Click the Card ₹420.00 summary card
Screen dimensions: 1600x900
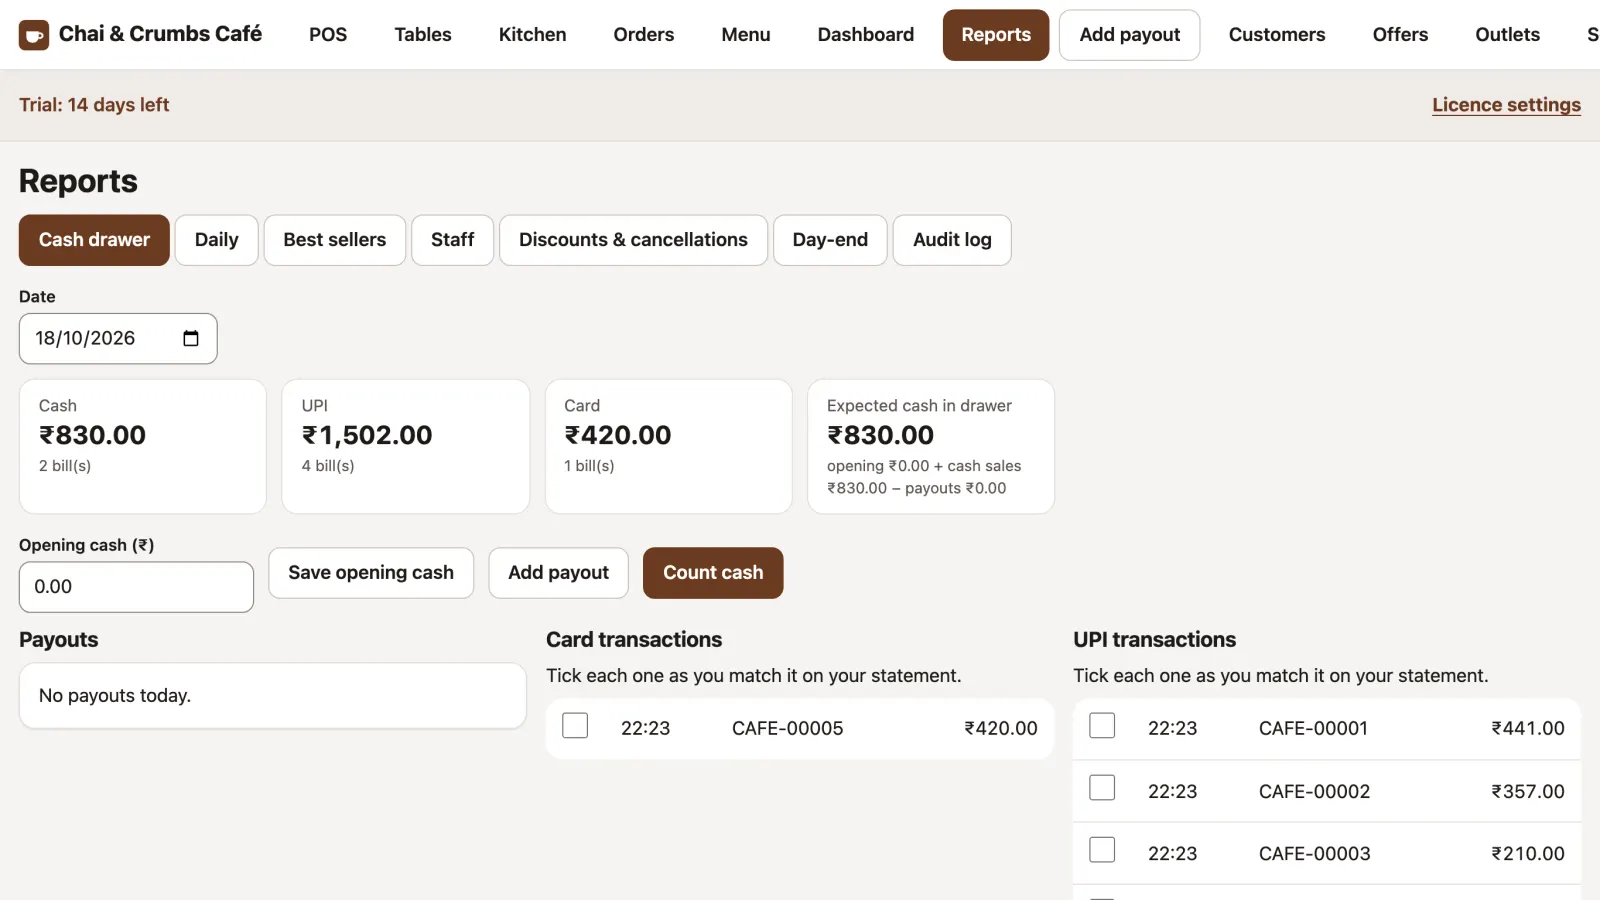[668, 446]
